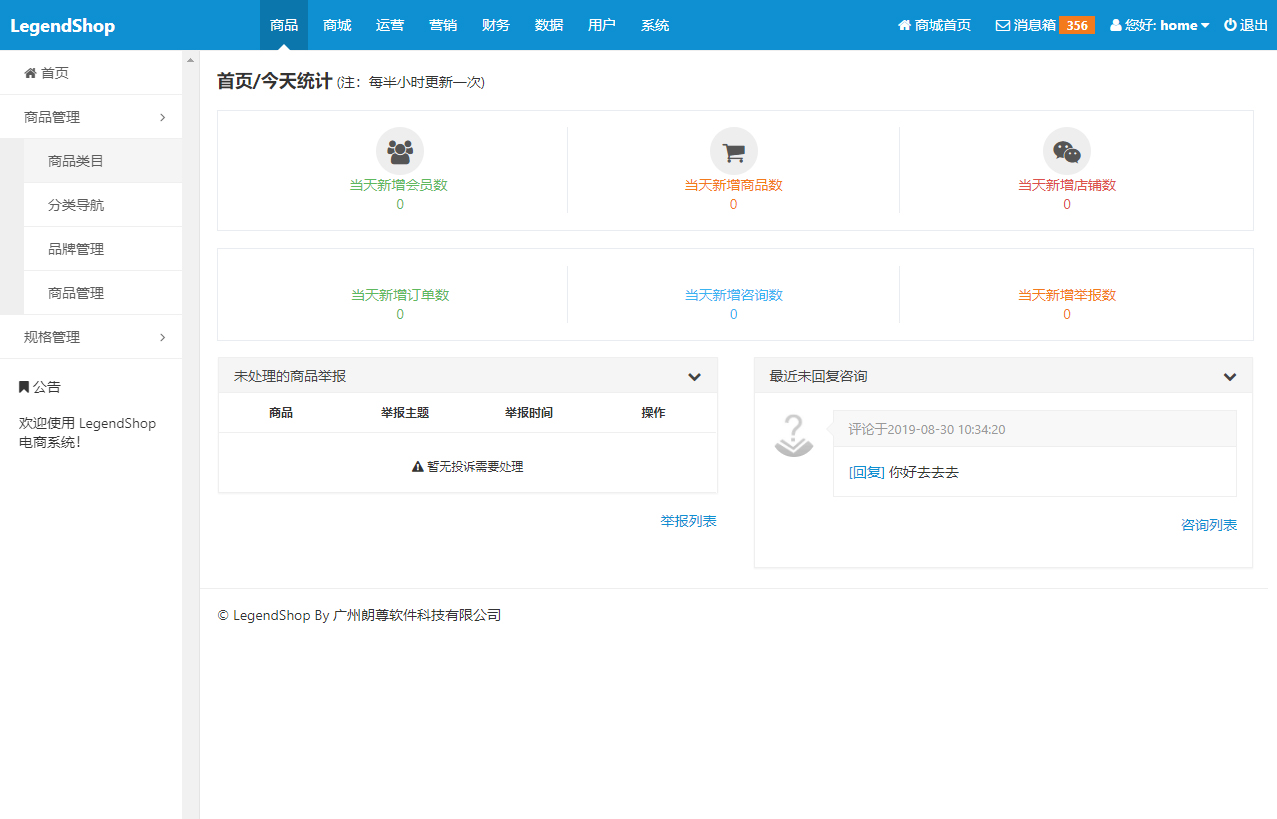Open the 举报列表 link
Screen dimensions: 1277x819
pyautogui.click(x=688, y=521)
